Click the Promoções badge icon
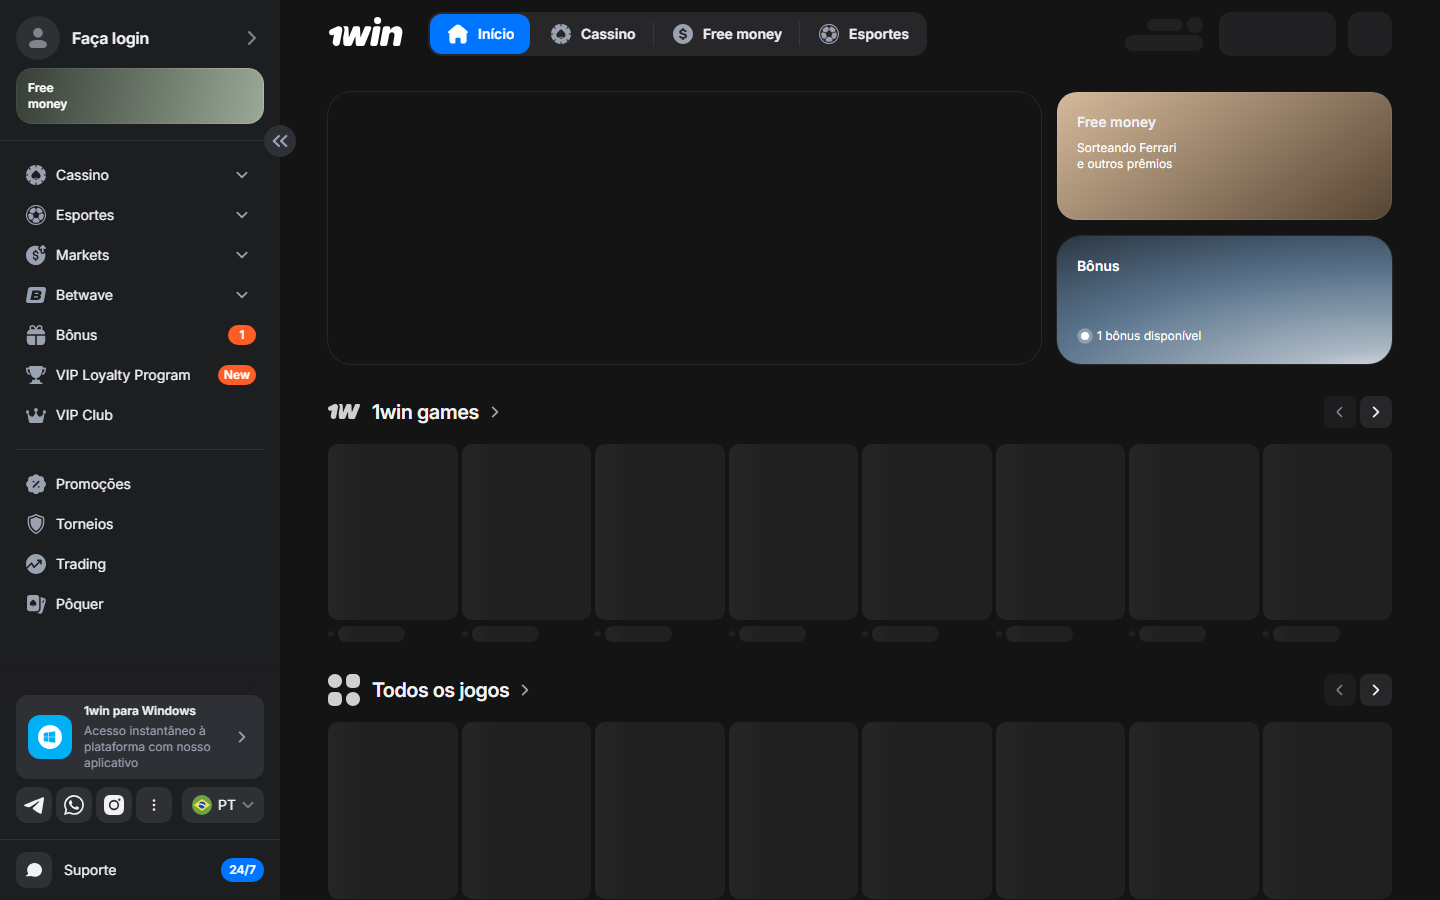The image size is (1440, 900). [x=36, y=484]
